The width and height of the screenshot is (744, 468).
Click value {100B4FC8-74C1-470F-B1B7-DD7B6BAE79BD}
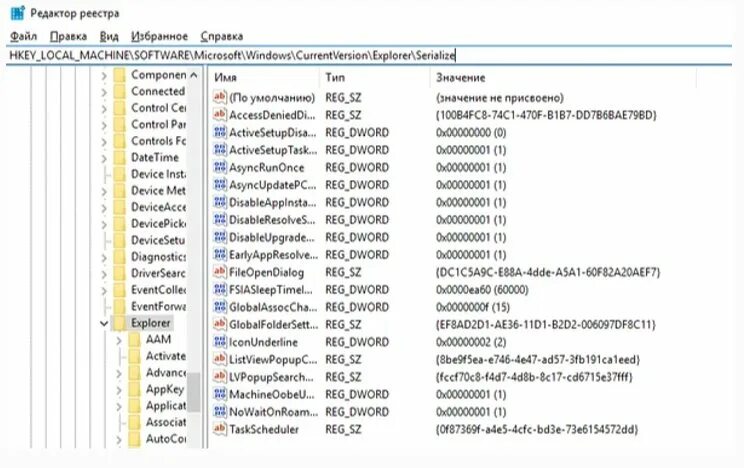pyautogui.click(x=546, y=115)
